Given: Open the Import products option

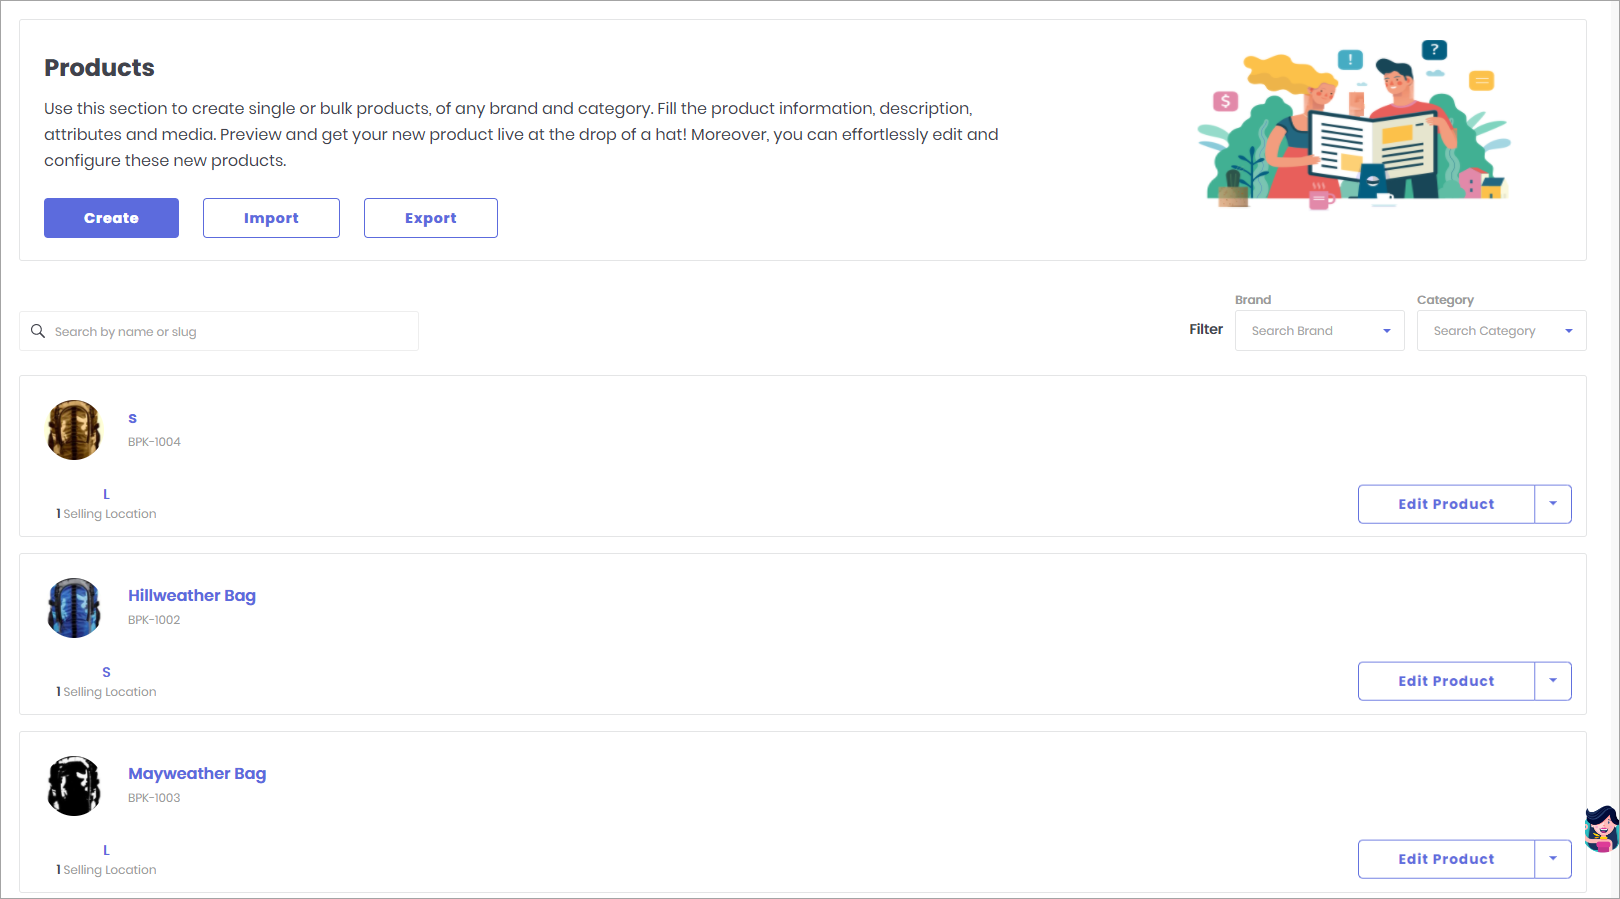Looking at the screenshot, I should pos(271,218).
